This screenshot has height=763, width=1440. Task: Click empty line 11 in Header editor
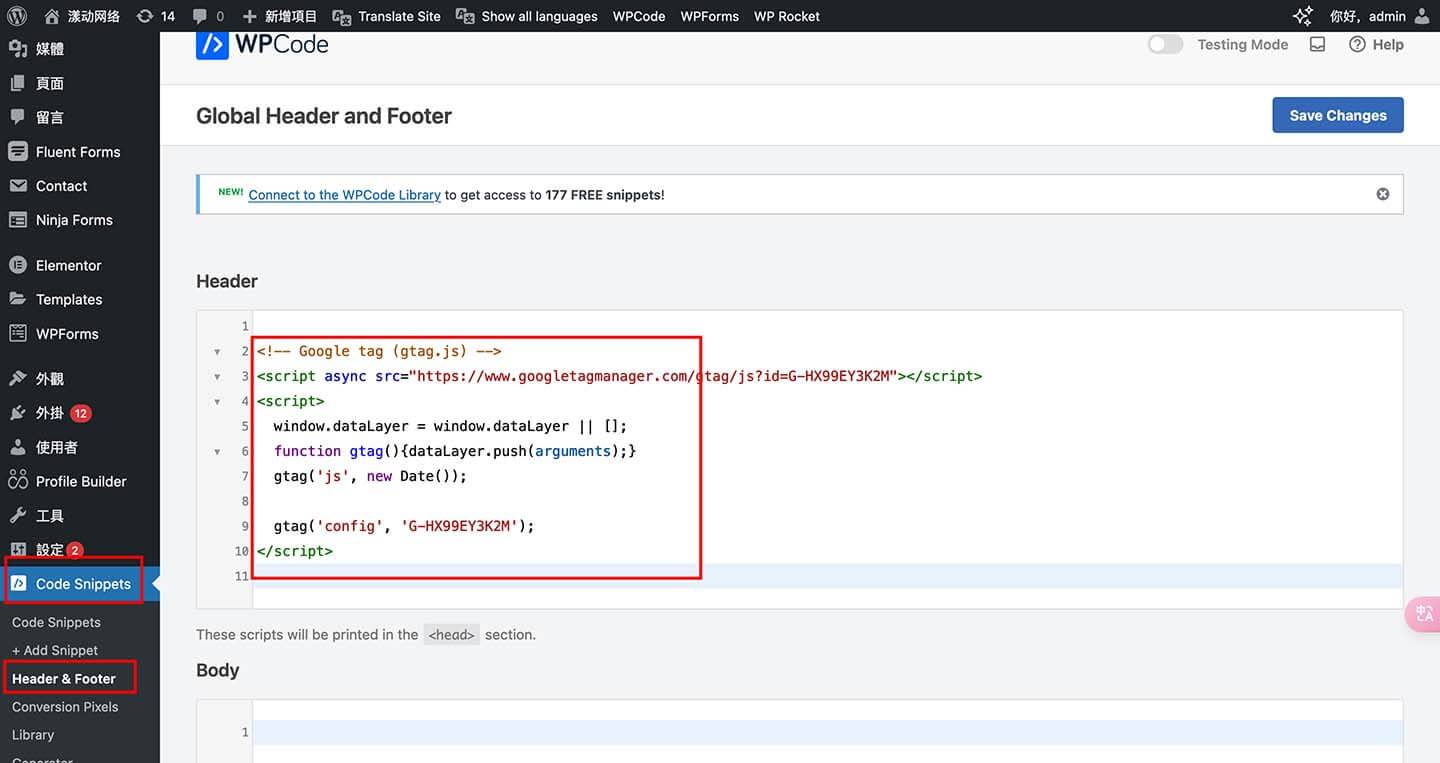point(827,576)
